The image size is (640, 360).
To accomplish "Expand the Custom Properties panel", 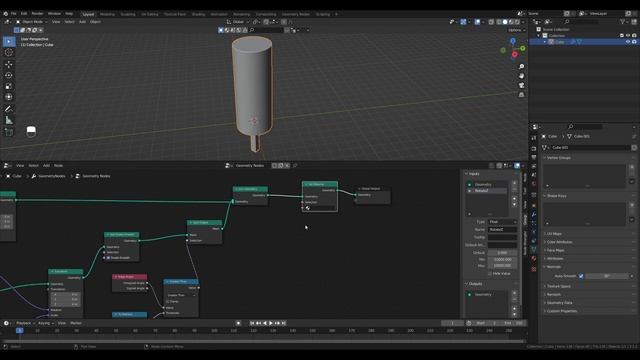I will coord(562,311).
